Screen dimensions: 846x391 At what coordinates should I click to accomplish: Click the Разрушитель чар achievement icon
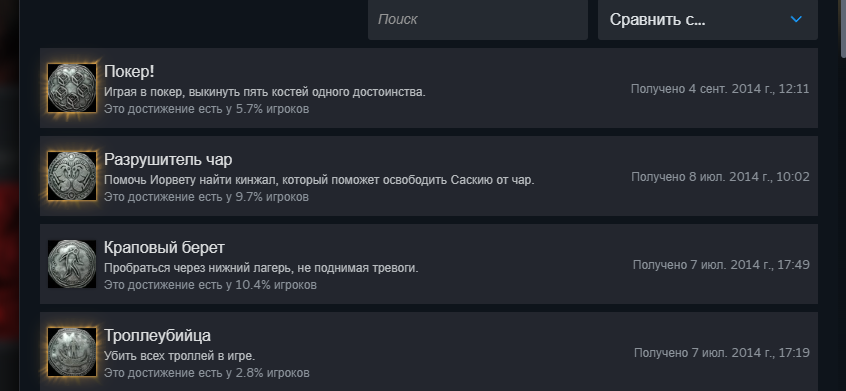(72, 176)
